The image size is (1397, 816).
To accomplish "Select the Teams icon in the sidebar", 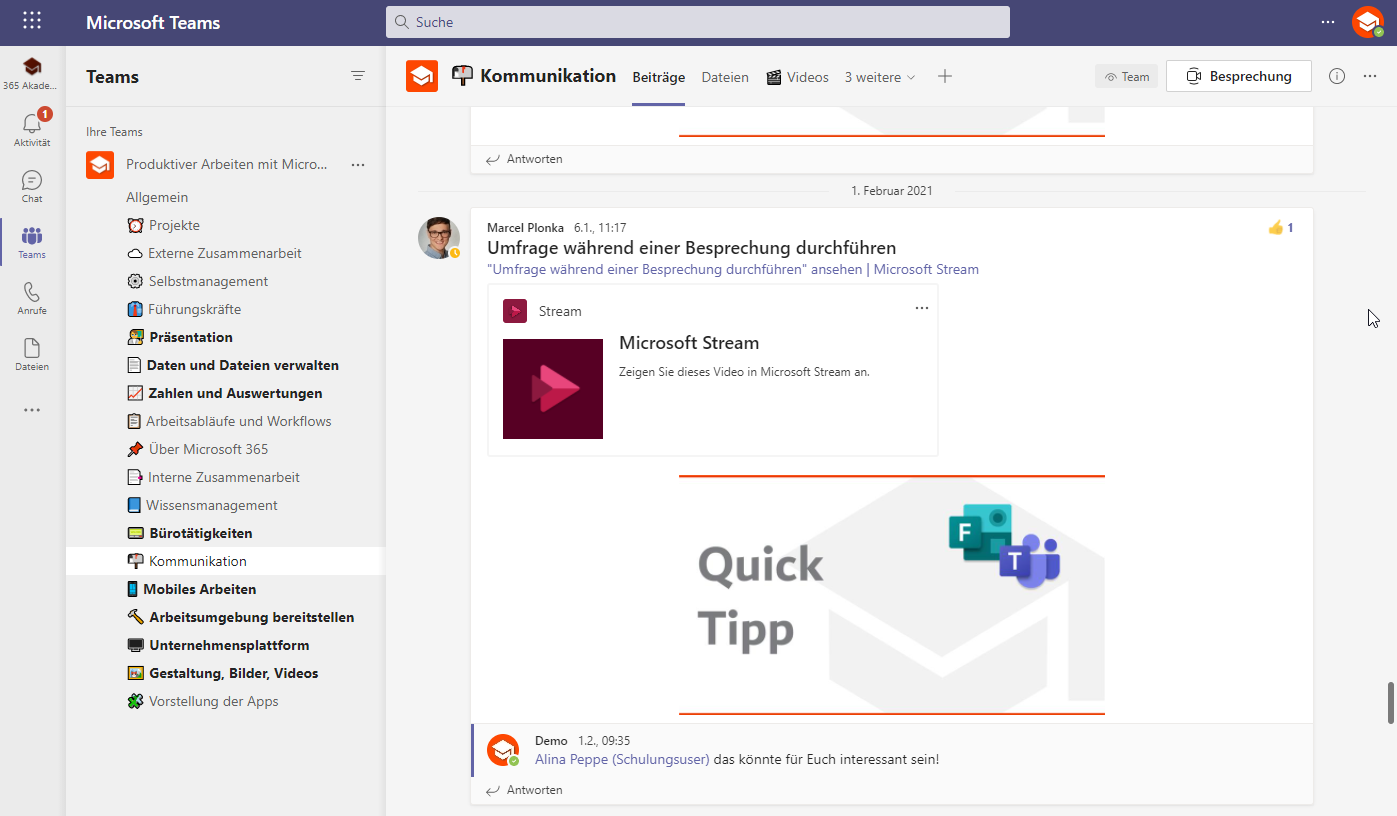I will point(32,236).
